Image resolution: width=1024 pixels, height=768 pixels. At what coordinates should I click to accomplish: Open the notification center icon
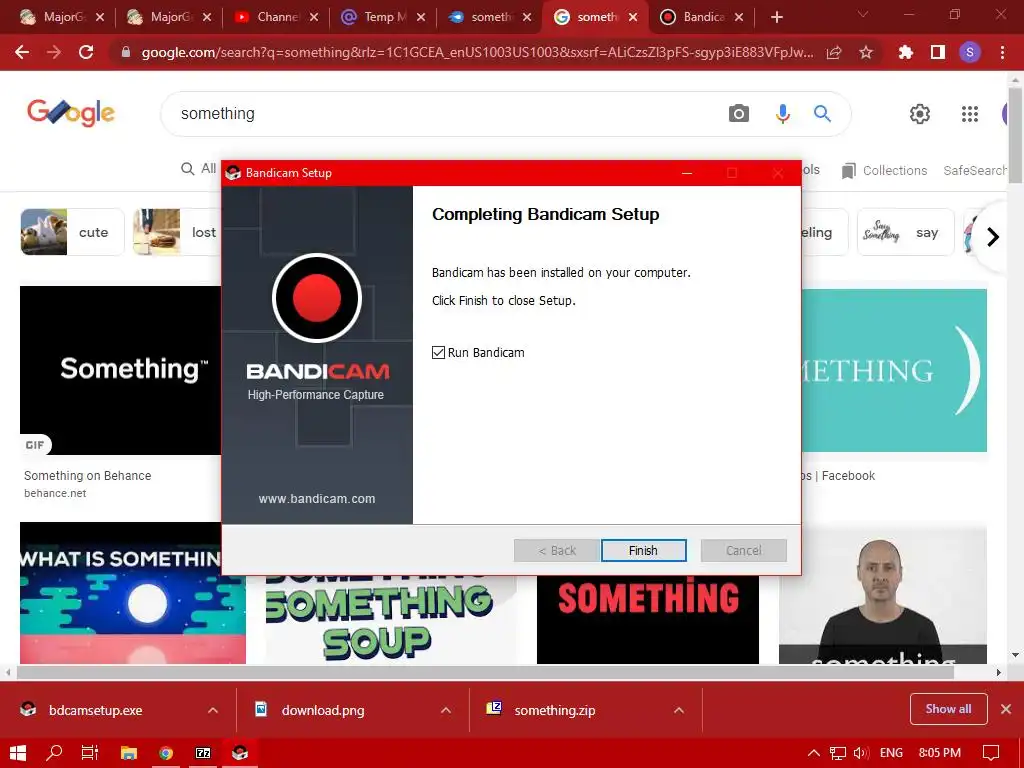click(991, 753)
